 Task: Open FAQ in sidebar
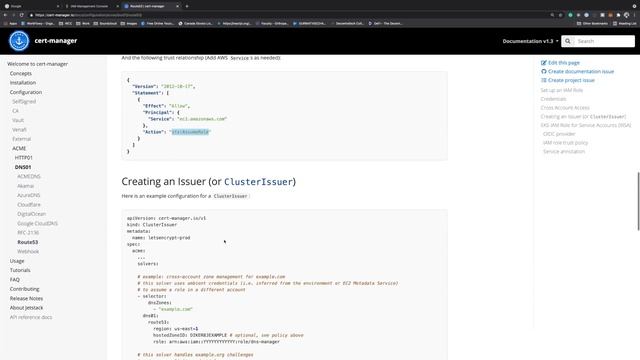click(x=15, y=280)
